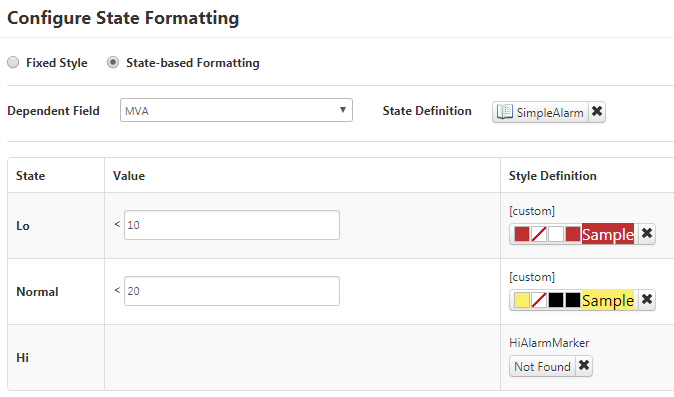Click the Configure State Formatting heading
Viewport: 674px width, 397px height.
pos(123,18)
